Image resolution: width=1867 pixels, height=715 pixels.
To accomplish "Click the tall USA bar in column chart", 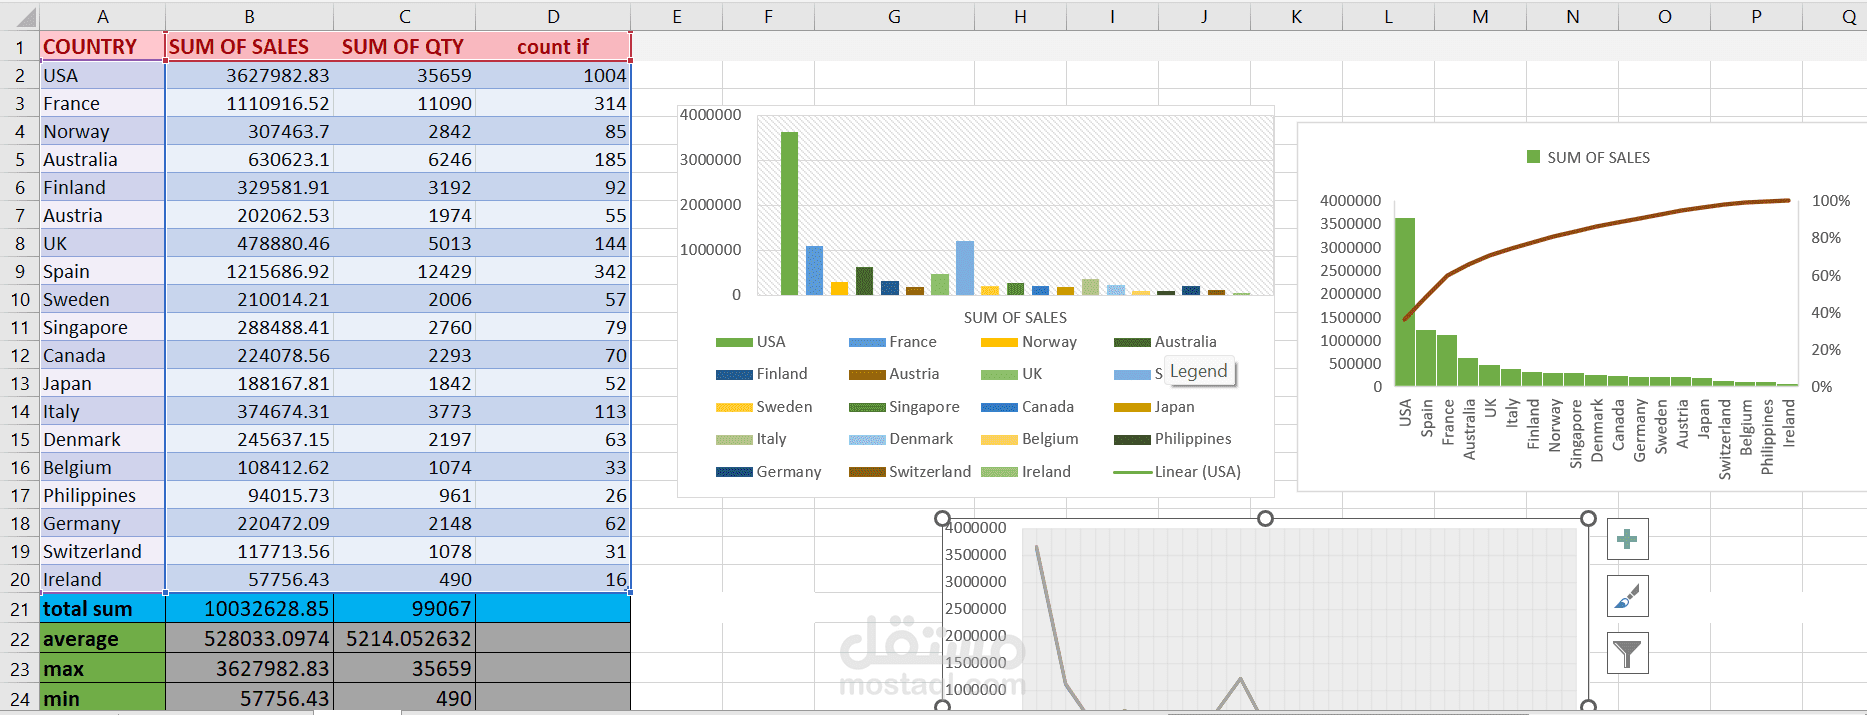I will [789, 214].
